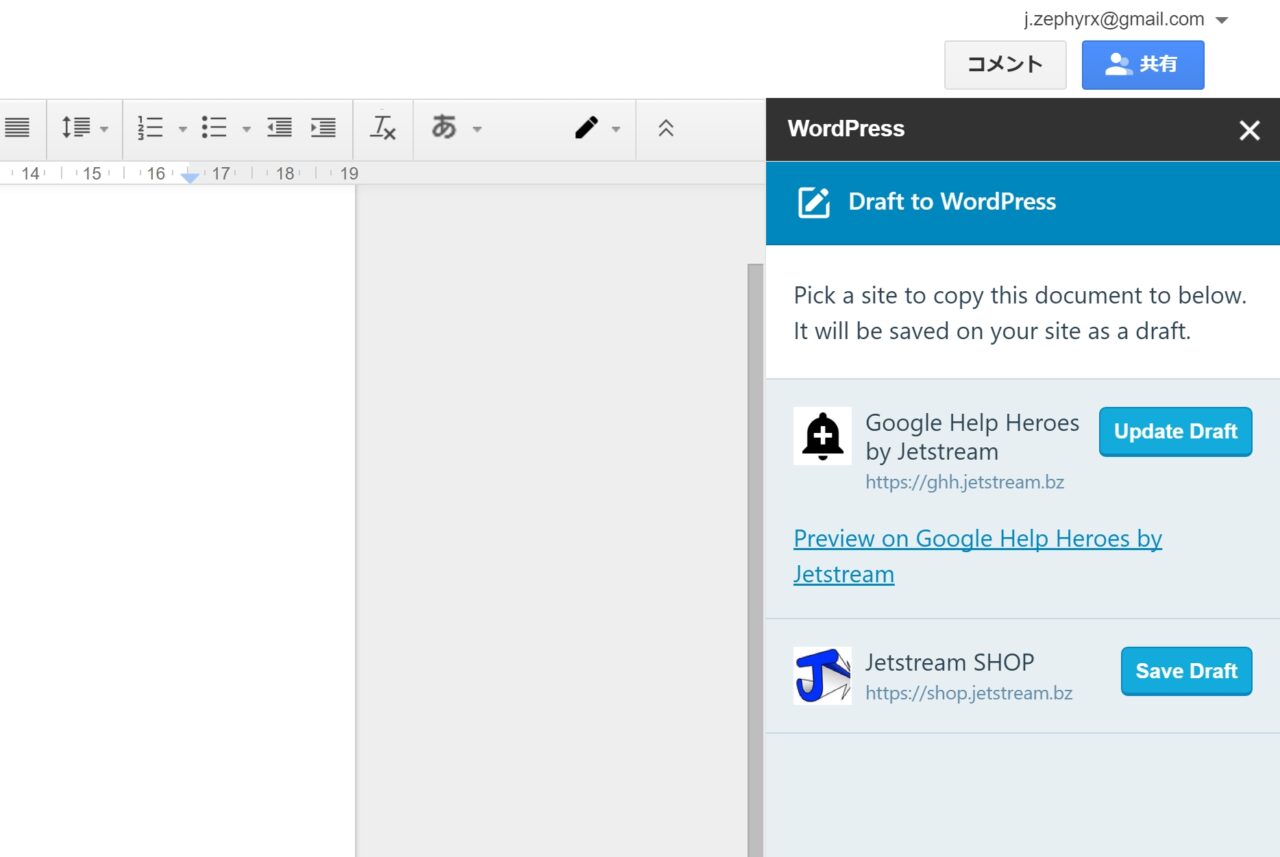Open the numbered list style dropdown arrow
1280x857 pixels.
182,129
